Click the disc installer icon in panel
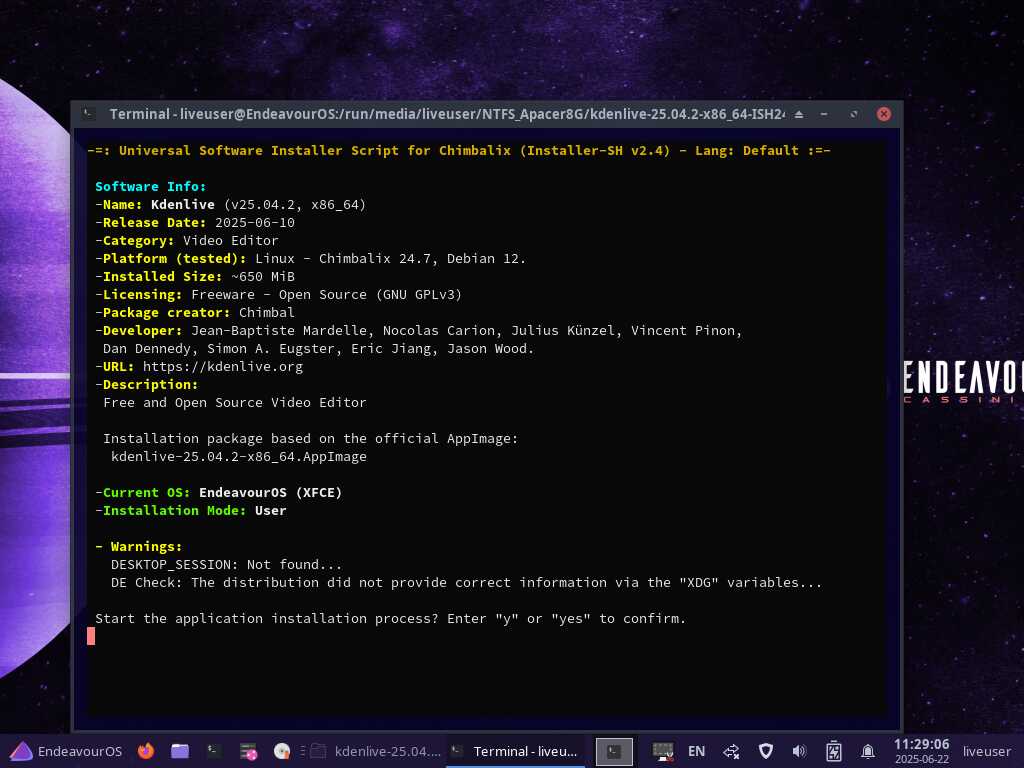The width and height of the screenshot is (1024, 768). point(282,751)
